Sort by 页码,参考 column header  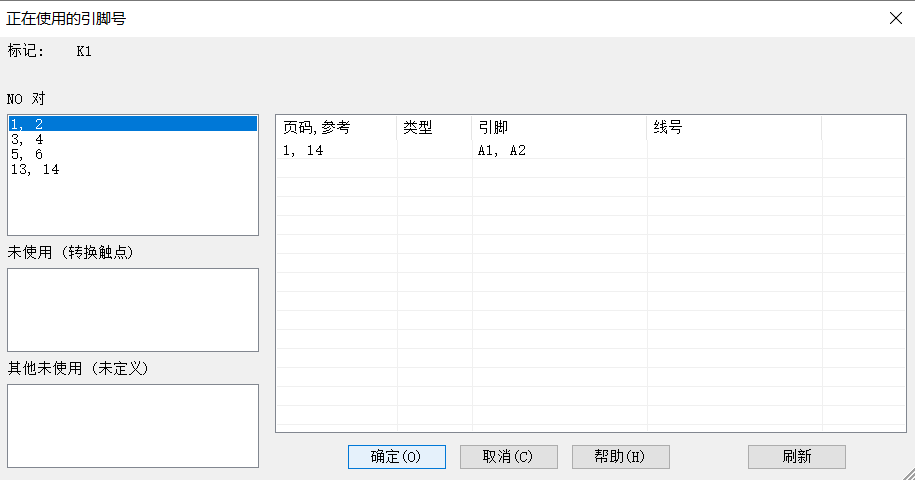point(337,128)
